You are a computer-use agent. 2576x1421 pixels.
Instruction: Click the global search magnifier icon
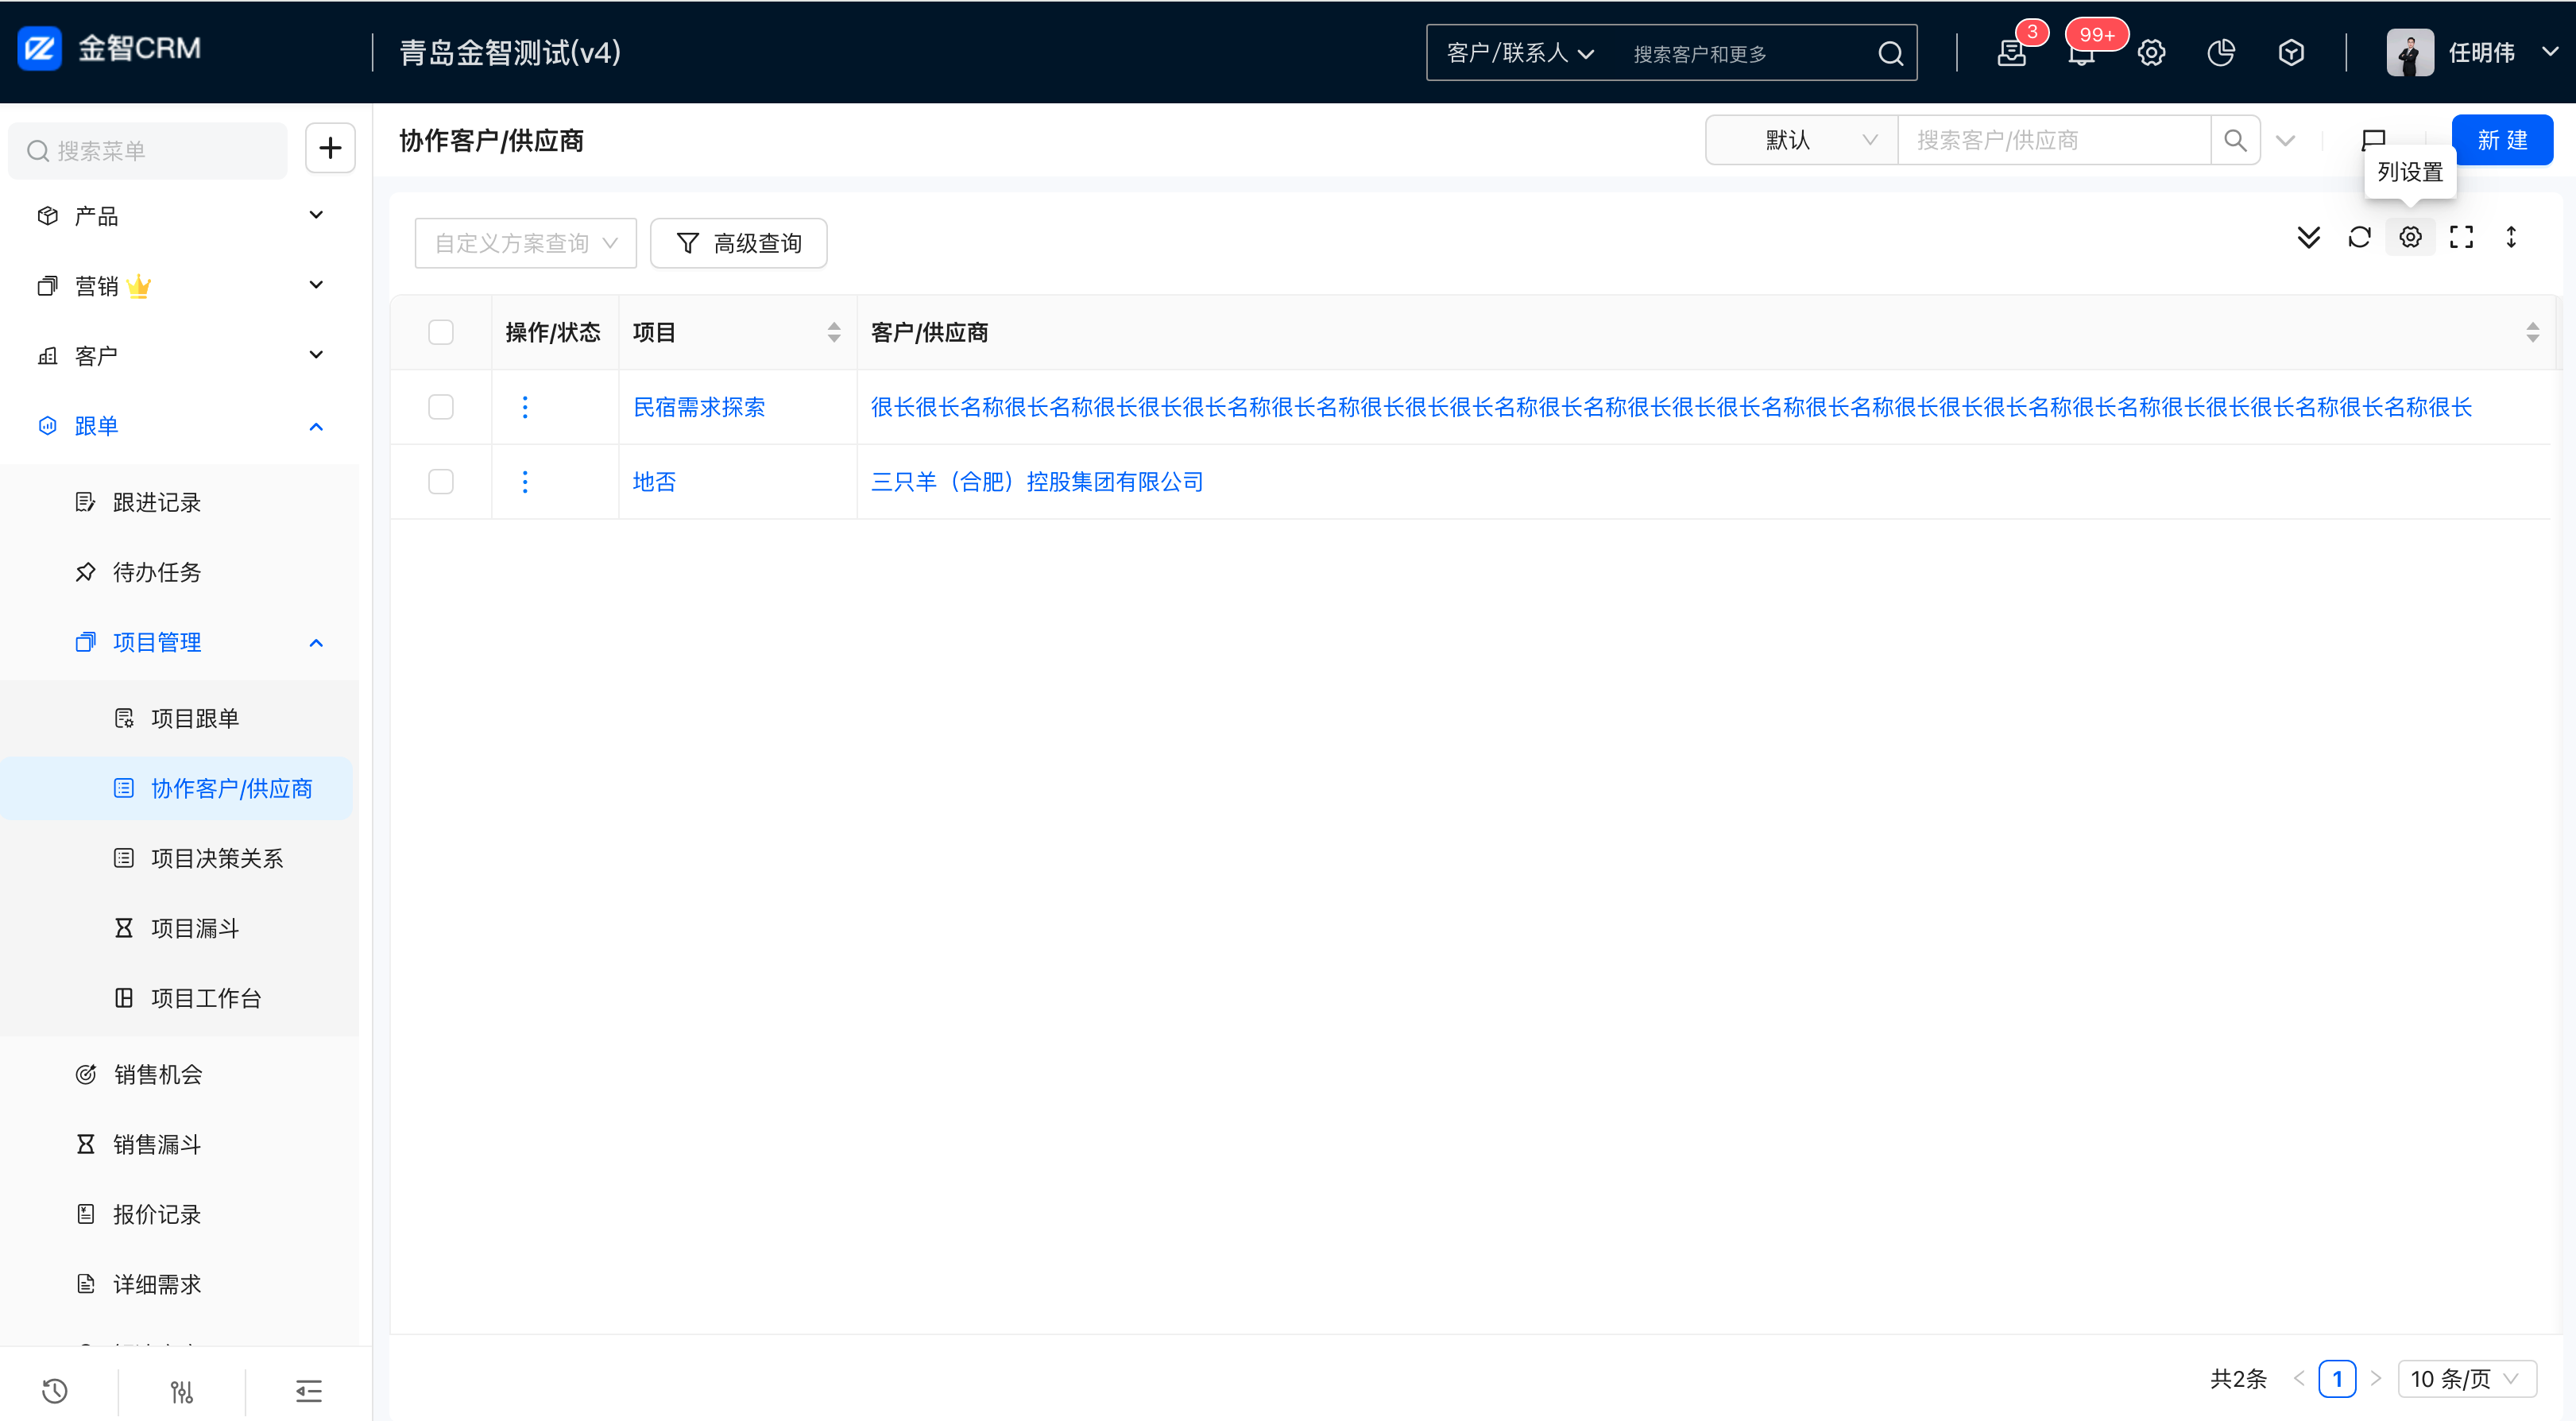point(1890,53)
